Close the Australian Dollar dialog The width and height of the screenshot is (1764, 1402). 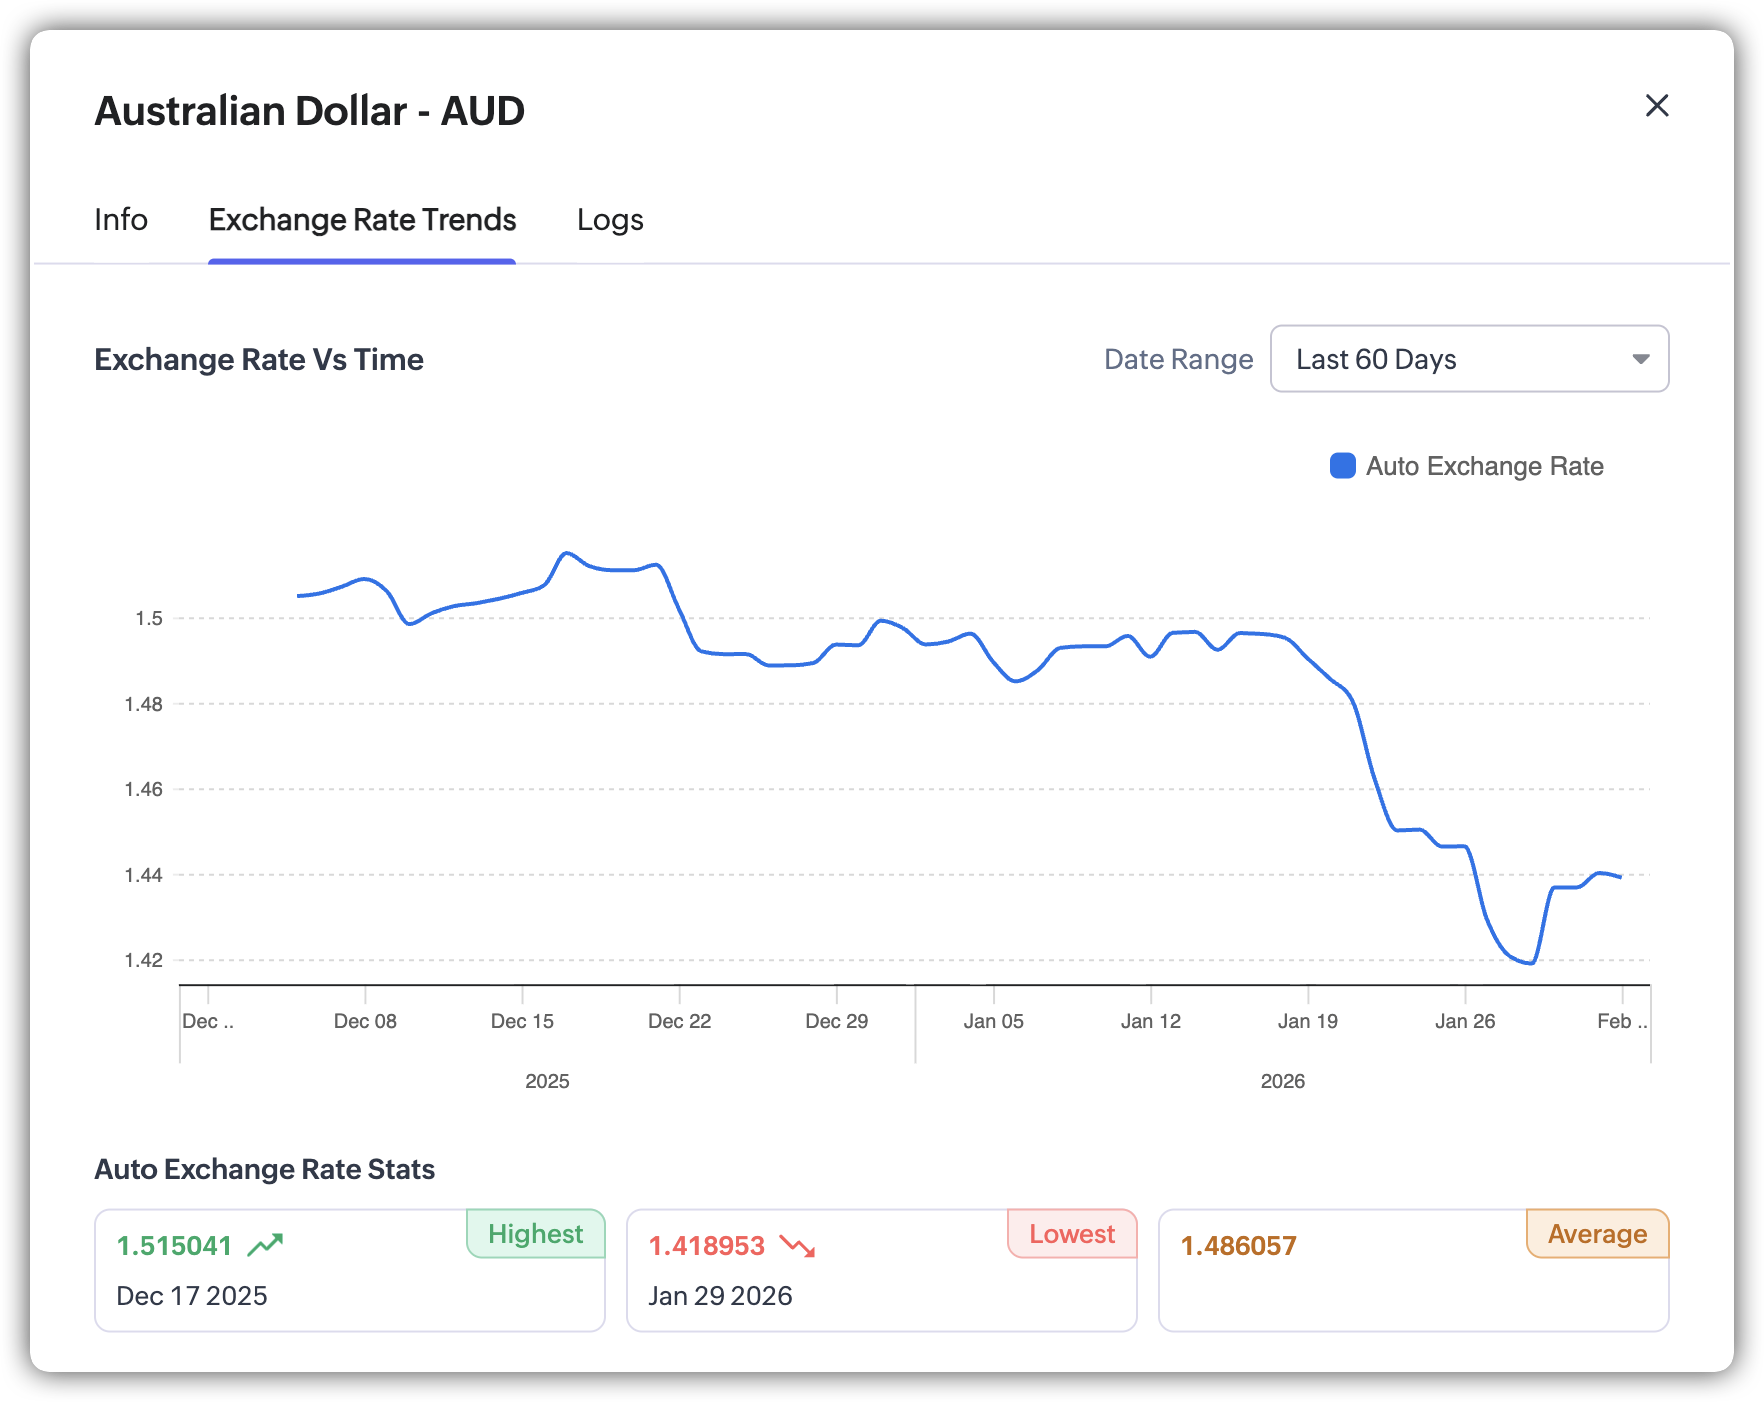coord(1656,106)
